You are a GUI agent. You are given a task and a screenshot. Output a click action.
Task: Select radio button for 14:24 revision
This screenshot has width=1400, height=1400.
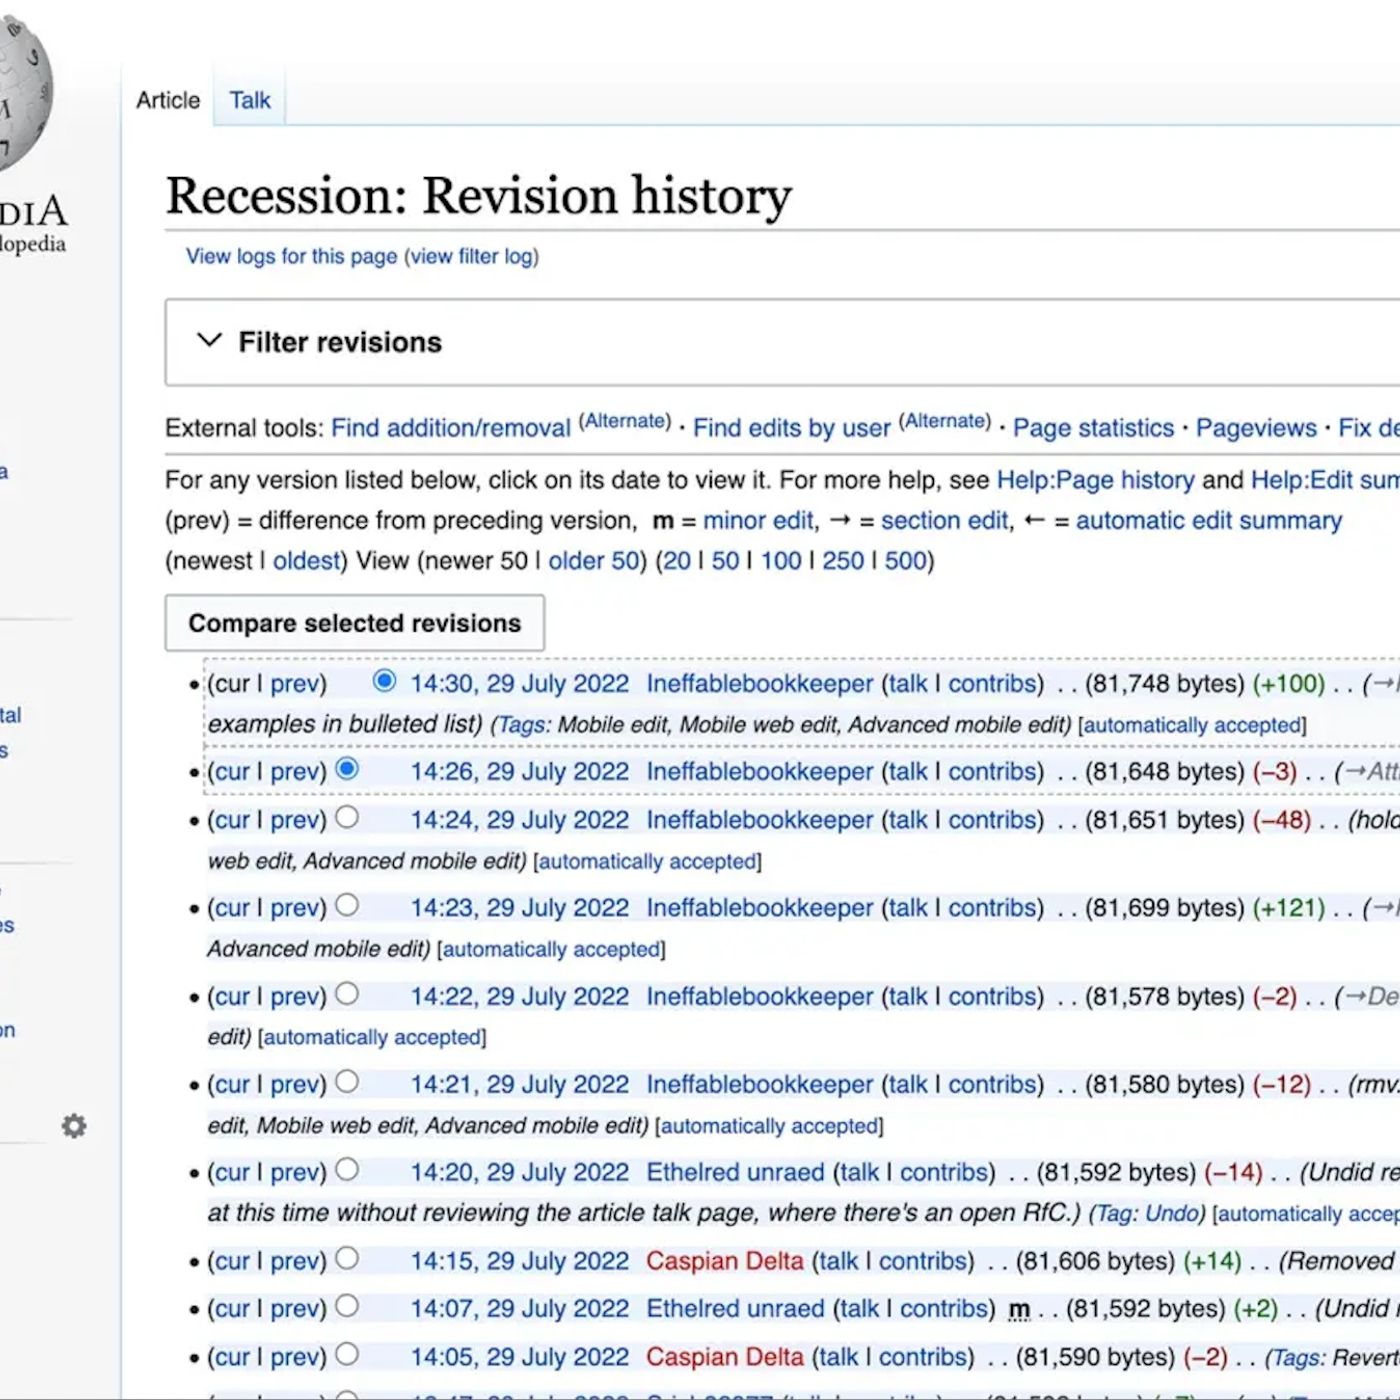[x=347, y=817]
